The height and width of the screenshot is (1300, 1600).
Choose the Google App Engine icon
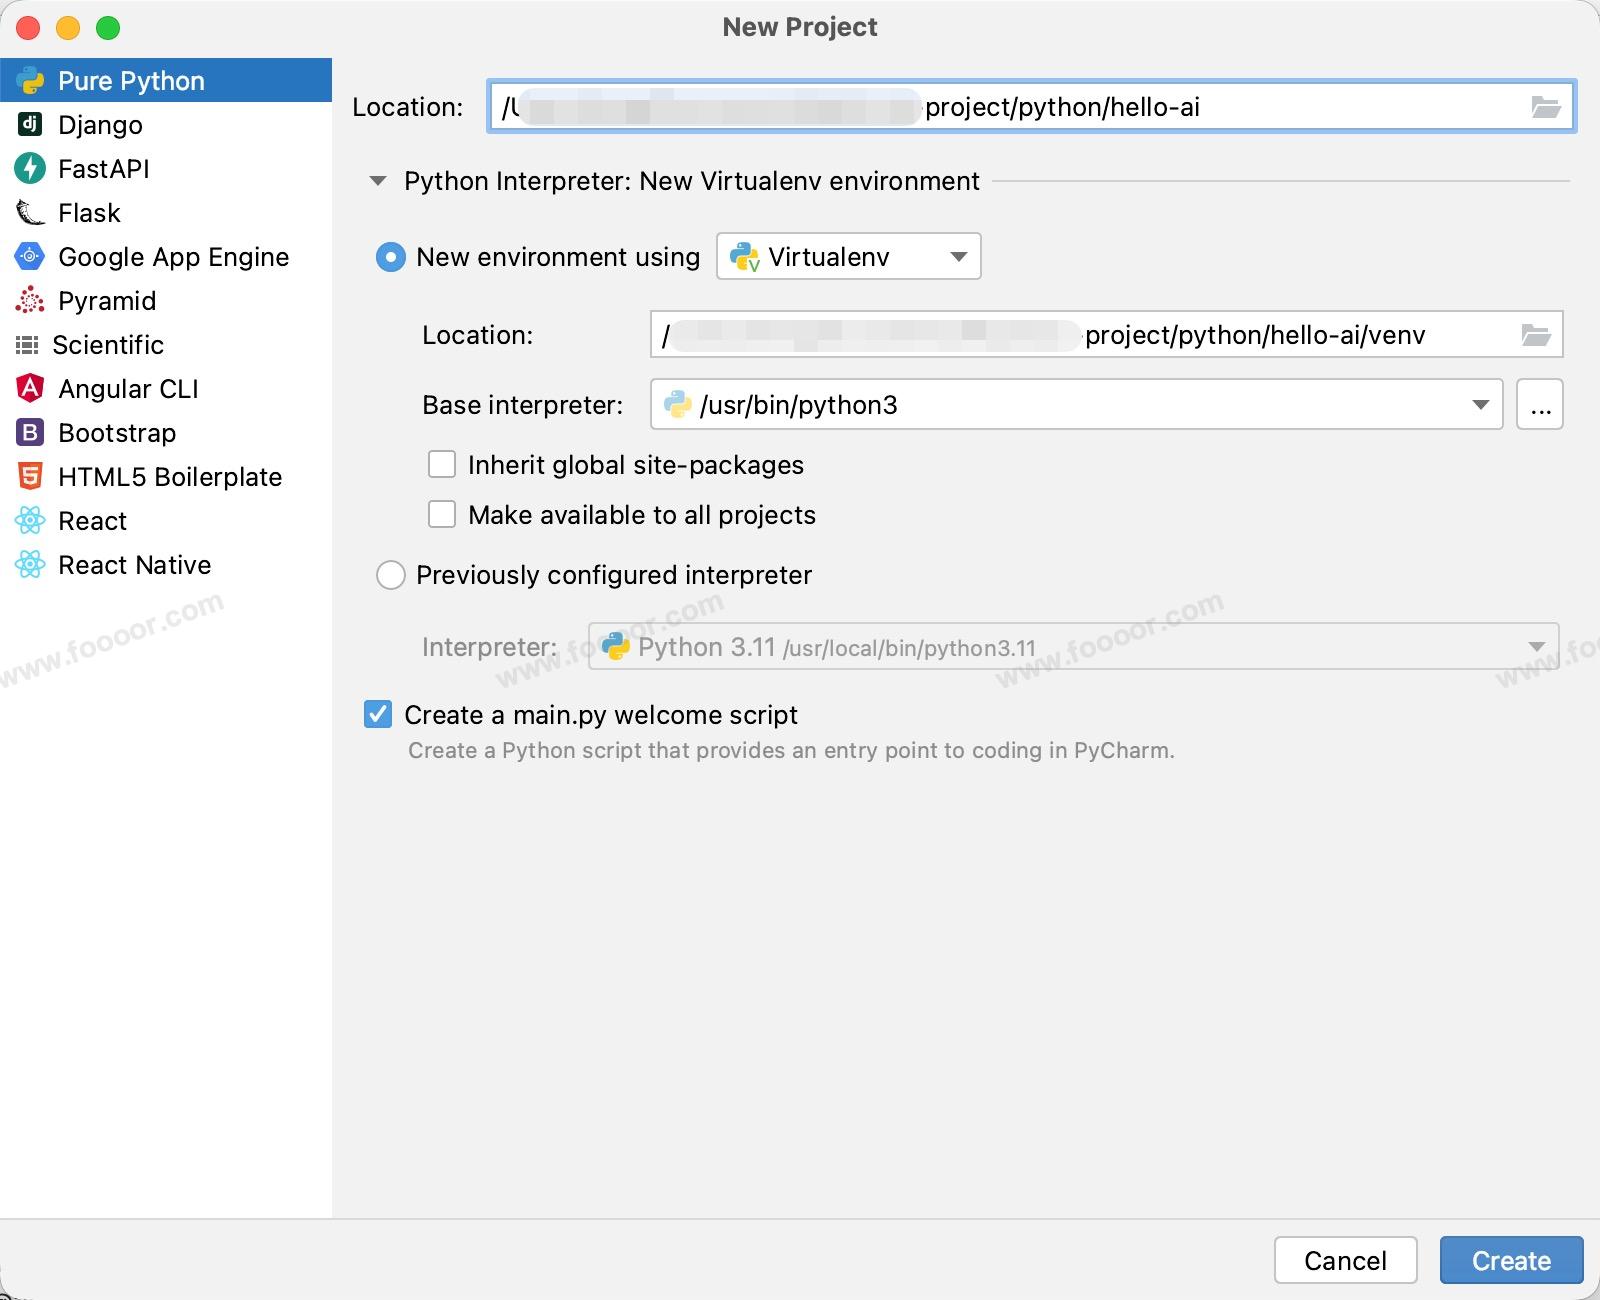click(30, 256)
